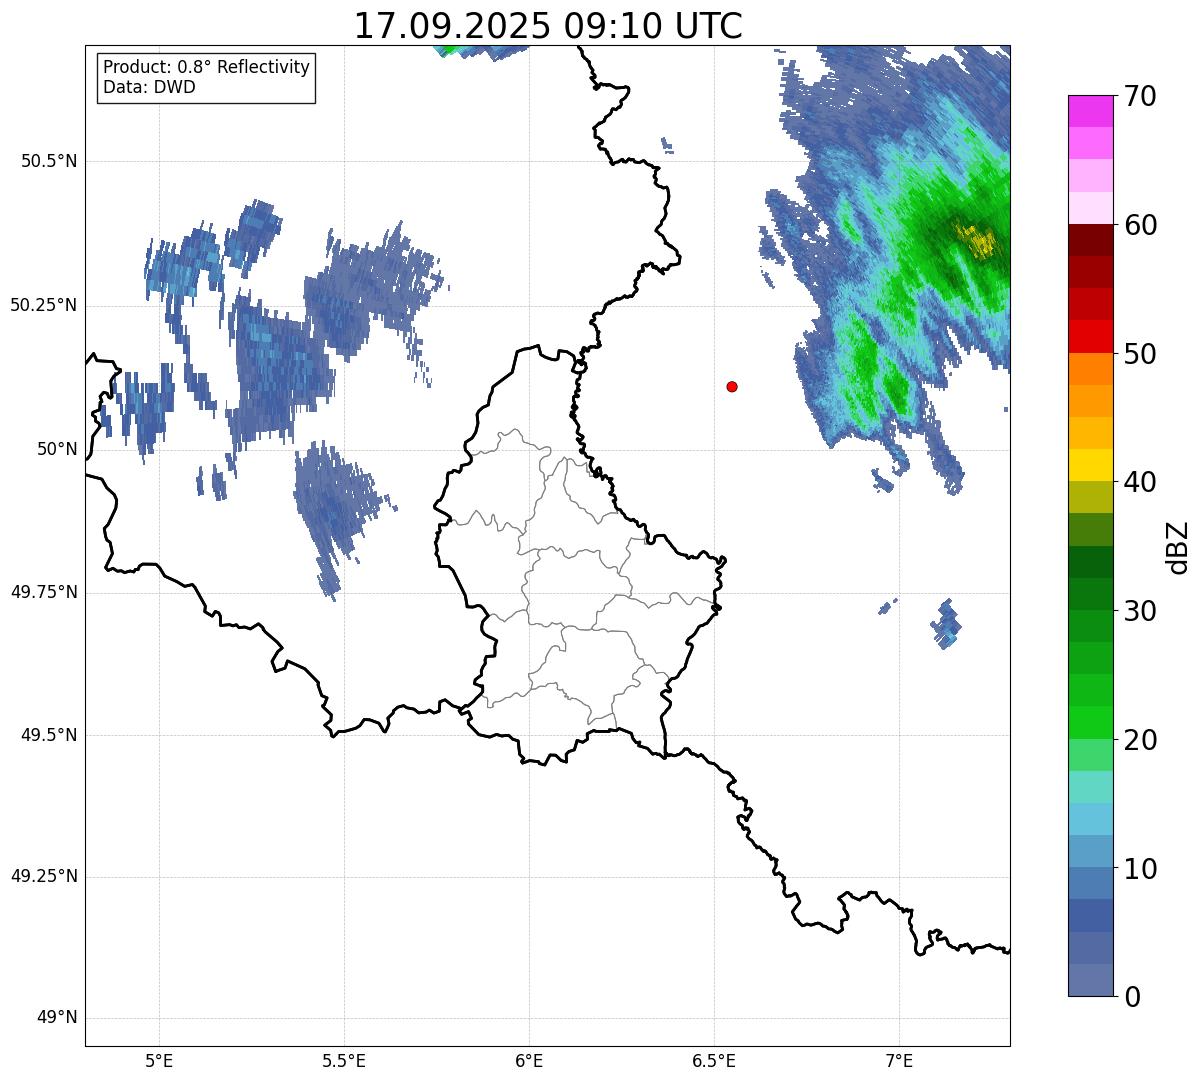Click the small isolated echo near 49.7°N 7.1°E

[x=946, y=623]
